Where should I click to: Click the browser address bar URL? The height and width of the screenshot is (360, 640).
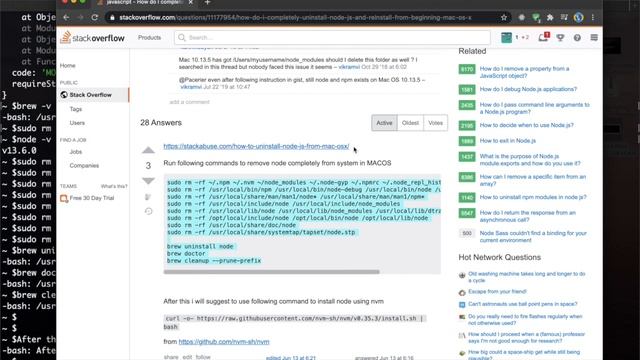tap(295, 18)
